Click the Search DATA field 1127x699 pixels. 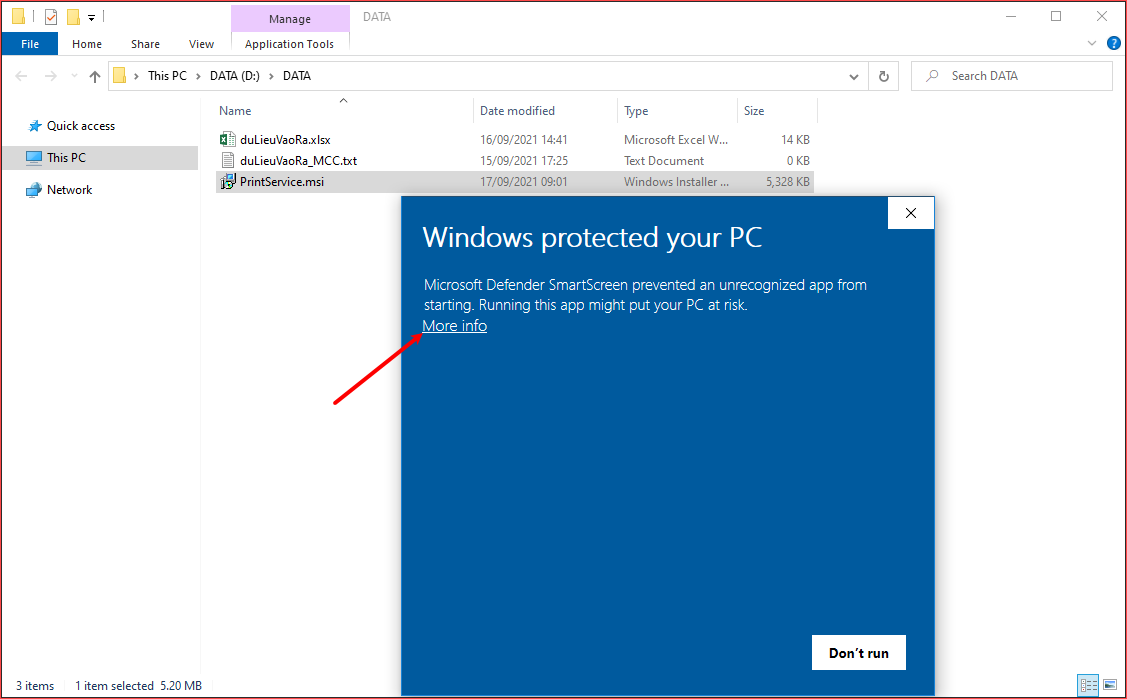coord(1012,76)
